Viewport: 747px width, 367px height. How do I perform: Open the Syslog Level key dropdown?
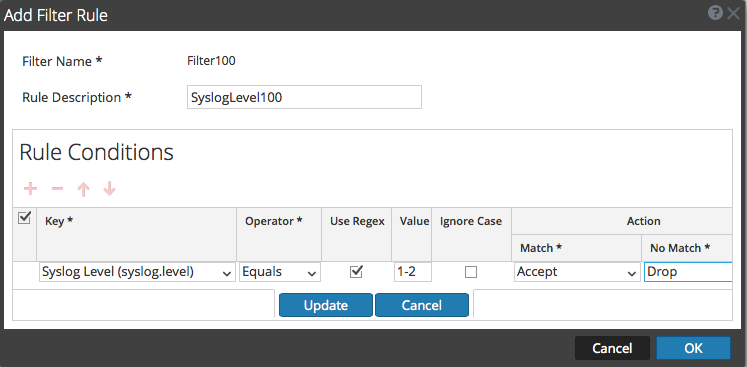[x=137, y=272]
